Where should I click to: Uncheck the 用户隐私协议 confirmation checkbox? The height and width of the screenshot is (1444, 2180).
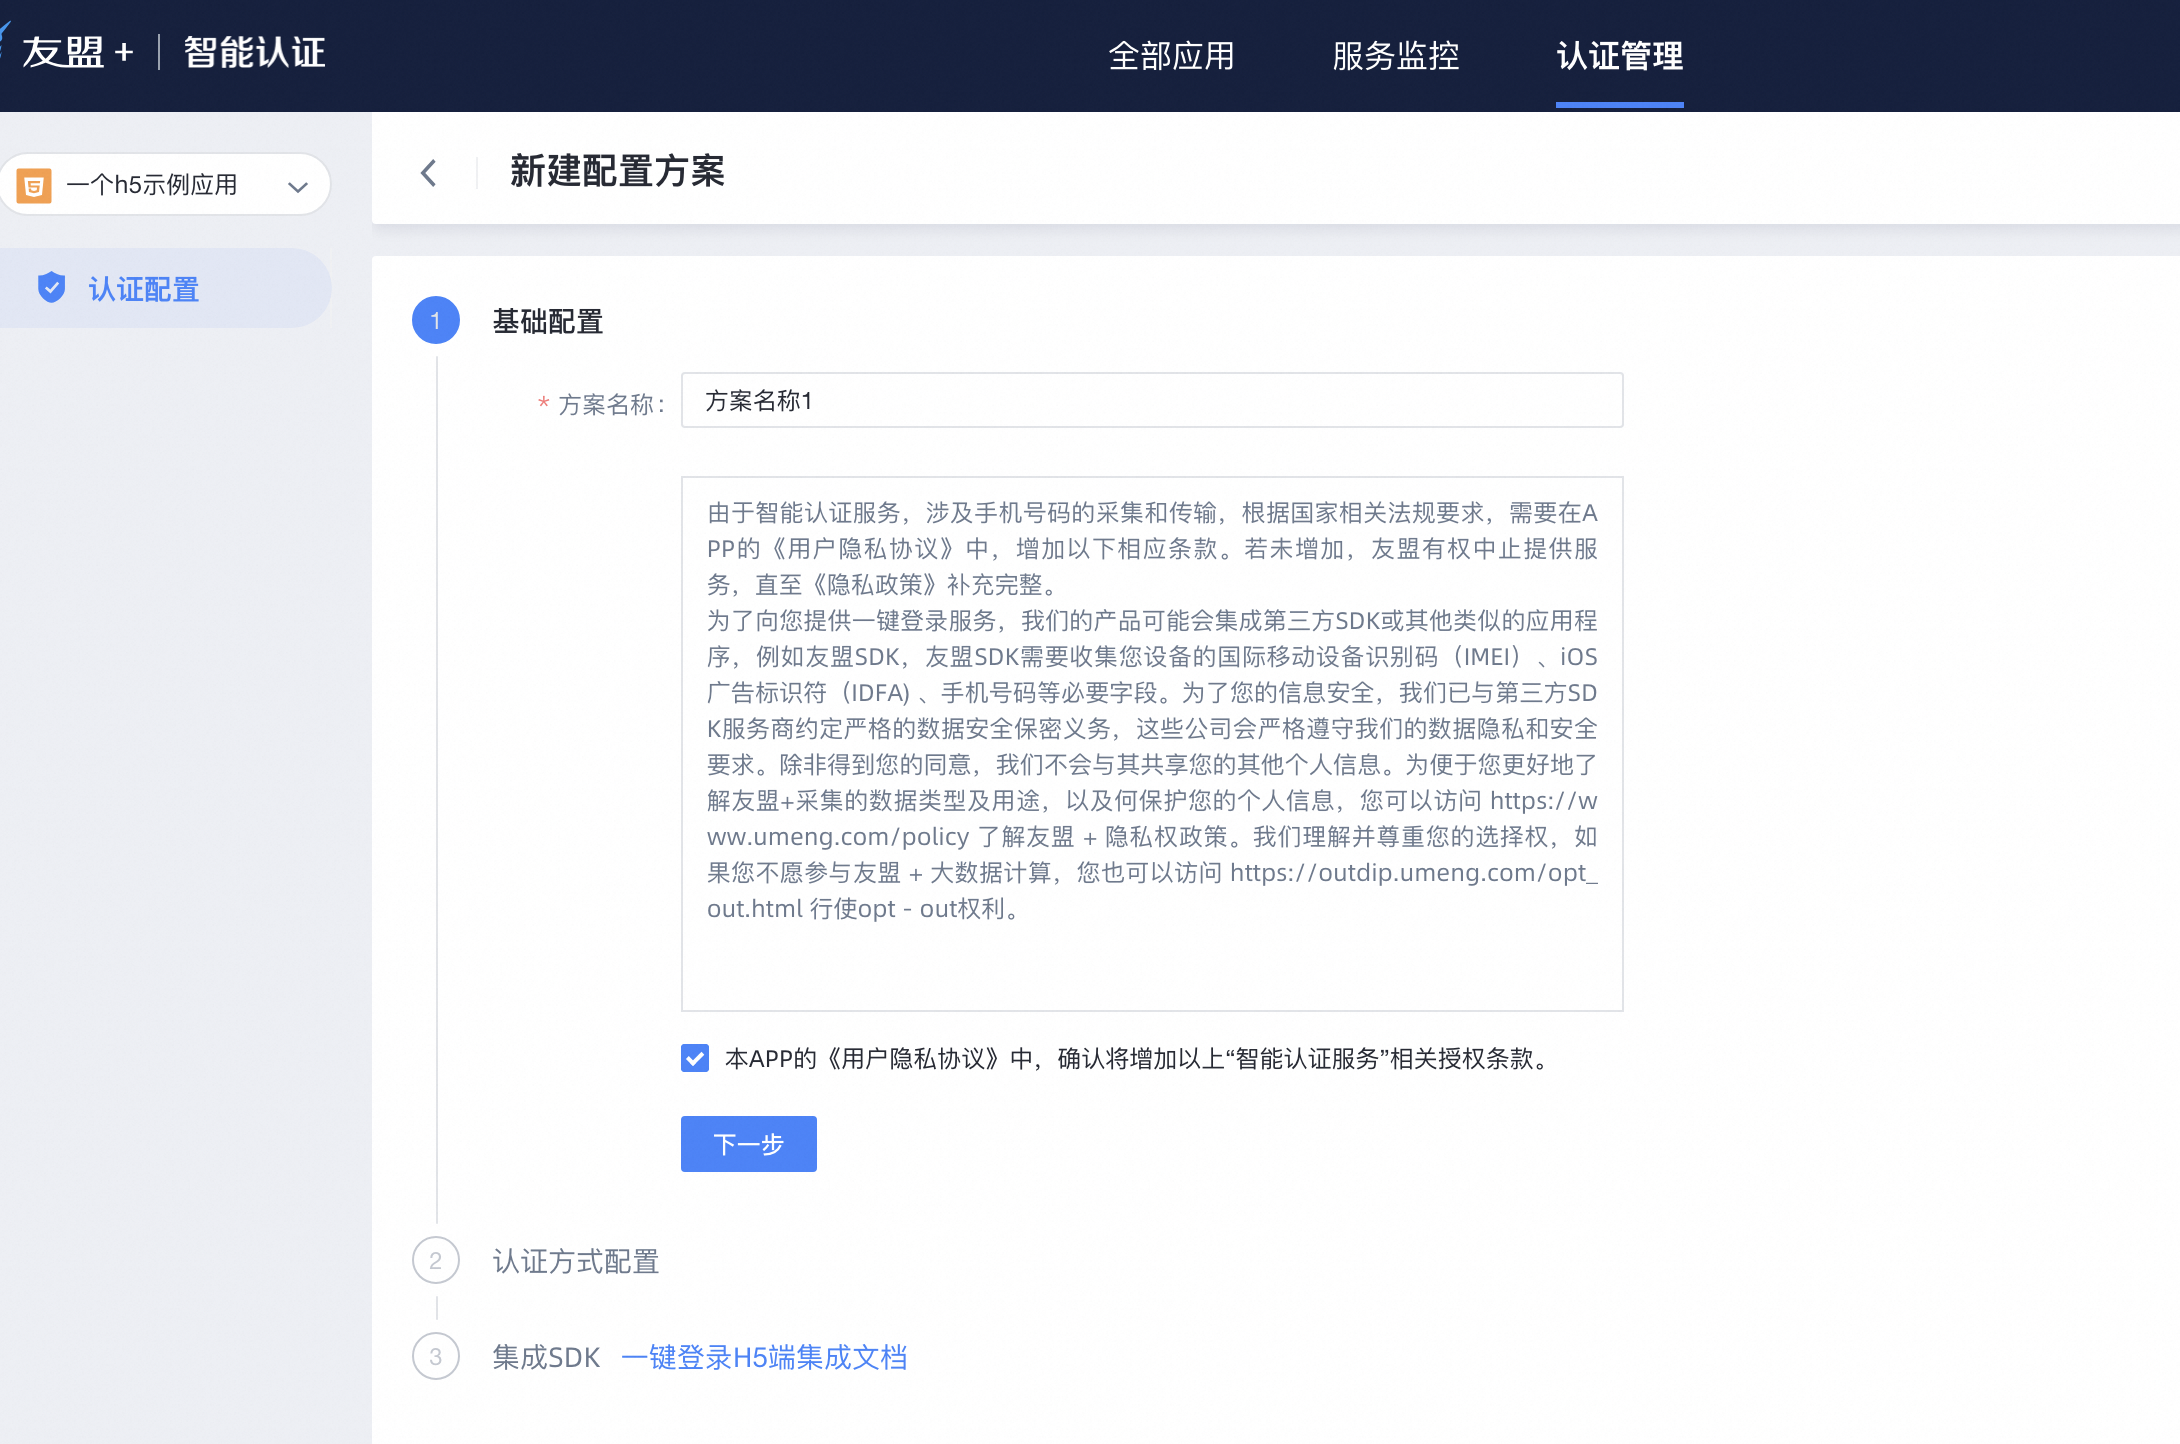695,1058
